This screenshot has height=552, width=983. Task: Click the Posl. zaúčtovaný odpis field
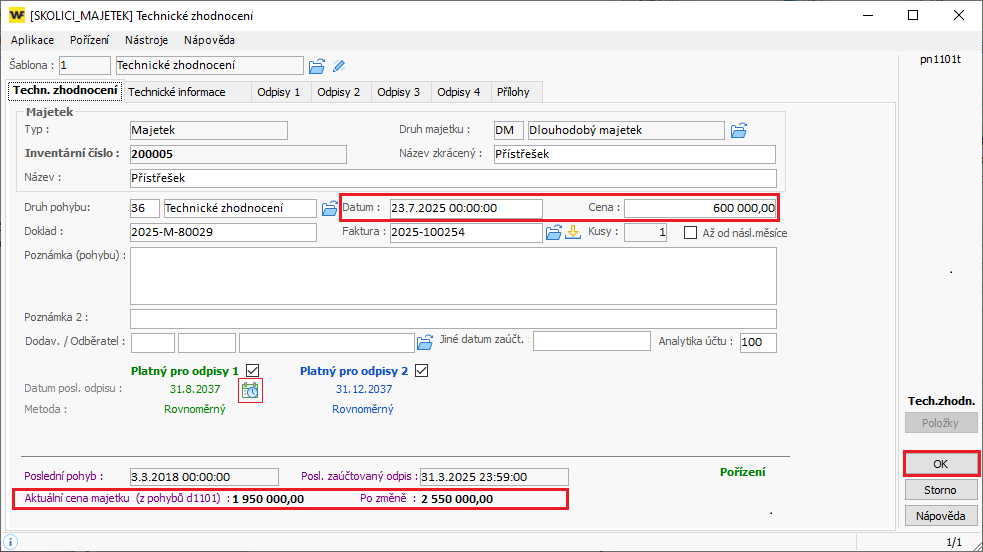[494, 477]
